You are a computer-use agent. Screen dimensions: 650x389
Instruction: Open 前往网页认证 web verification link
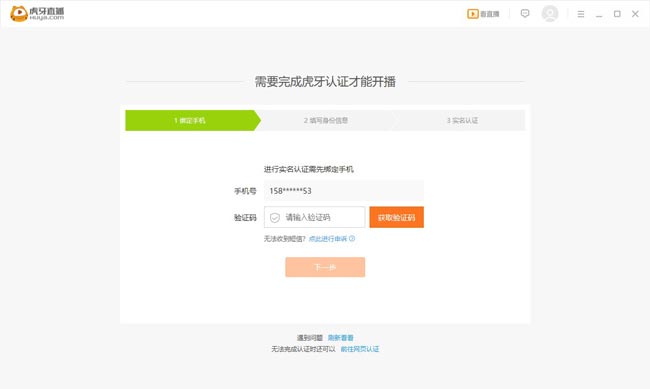click(360, 349)
